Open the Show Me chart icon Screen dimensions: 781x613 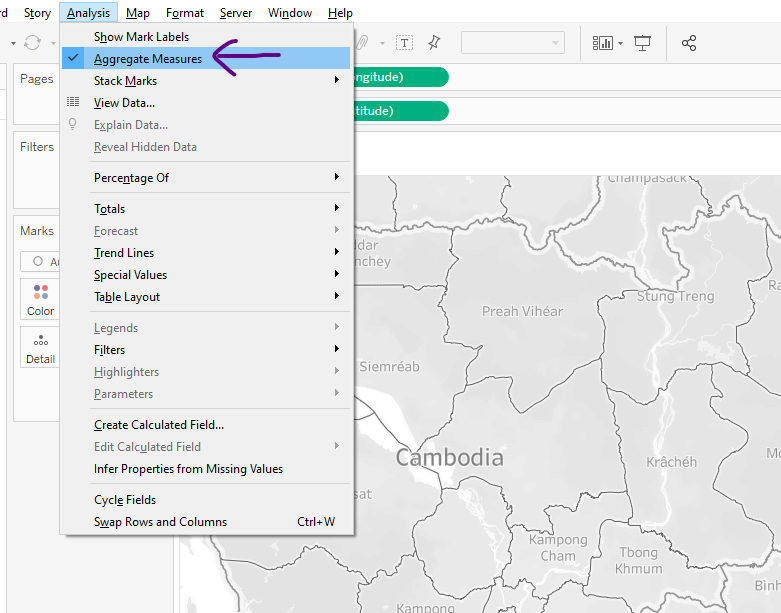point(603,43)
